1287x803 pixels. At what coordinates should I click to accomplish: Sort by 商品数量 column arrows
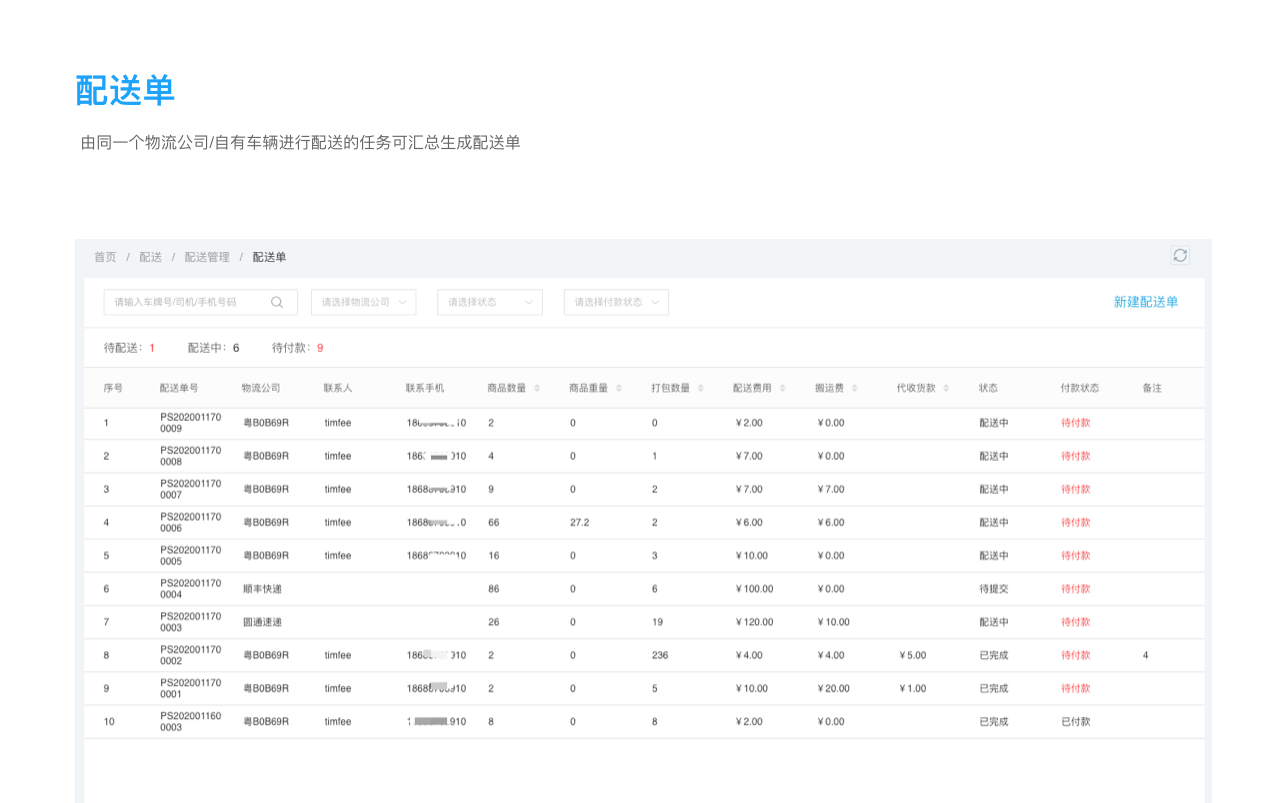pos(537,388)
